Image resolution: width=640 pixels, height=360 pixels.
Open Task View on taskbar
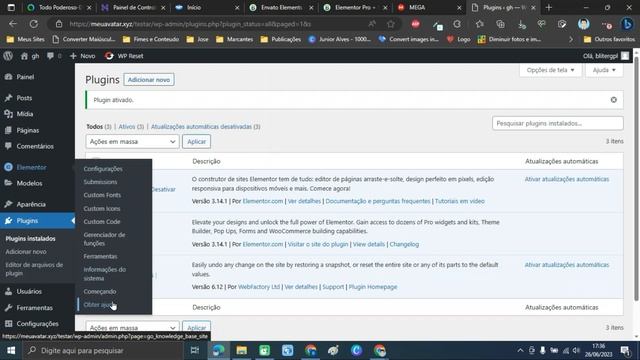[195, 351]
